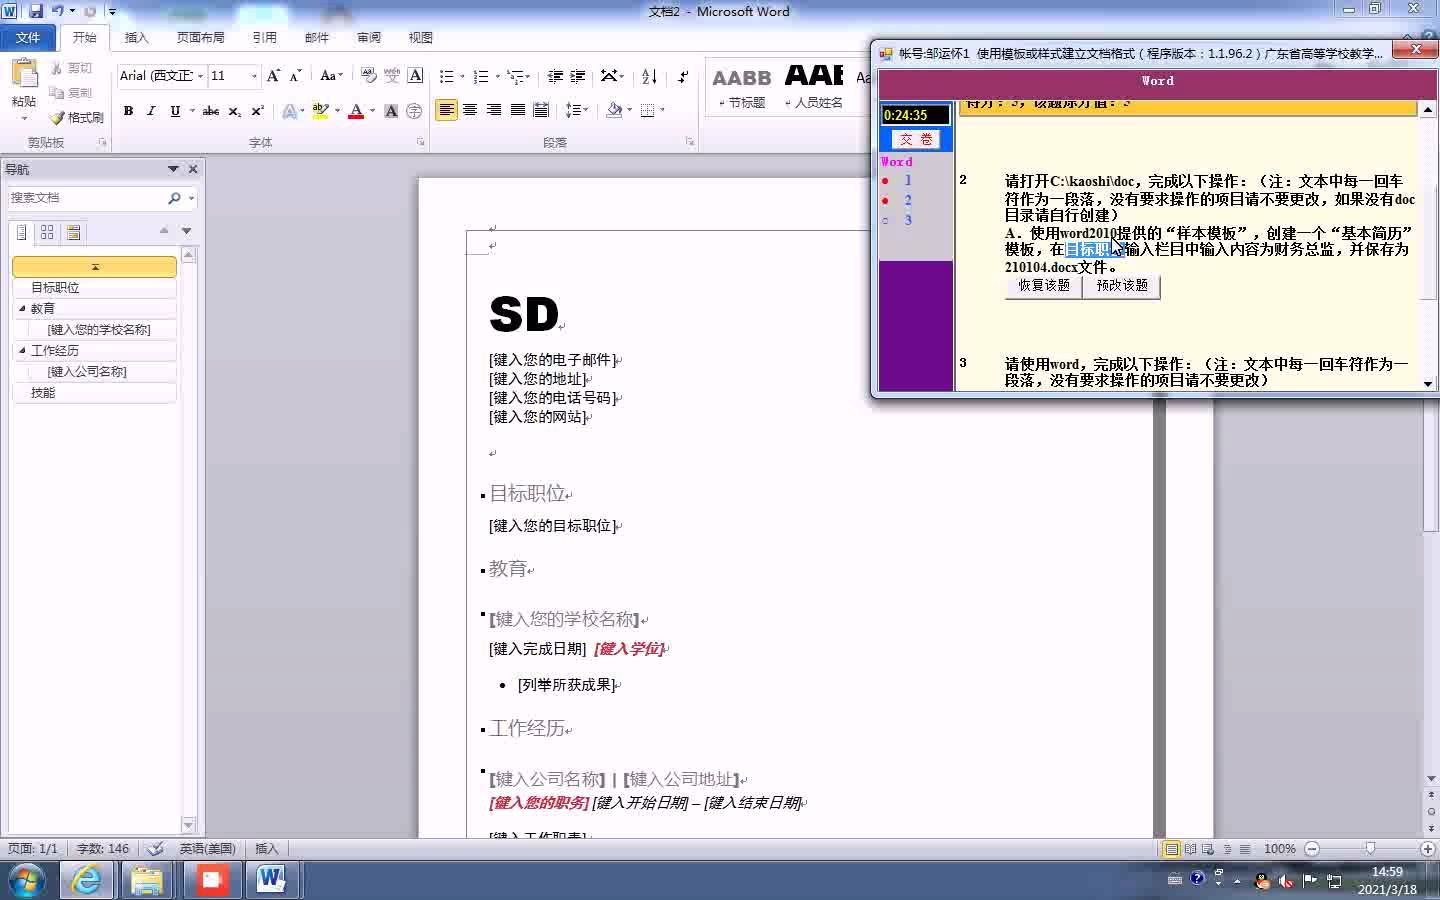Toggle Italic formatting
The width and height of the screenshot is (1440, 900).
tap(151, 111)
